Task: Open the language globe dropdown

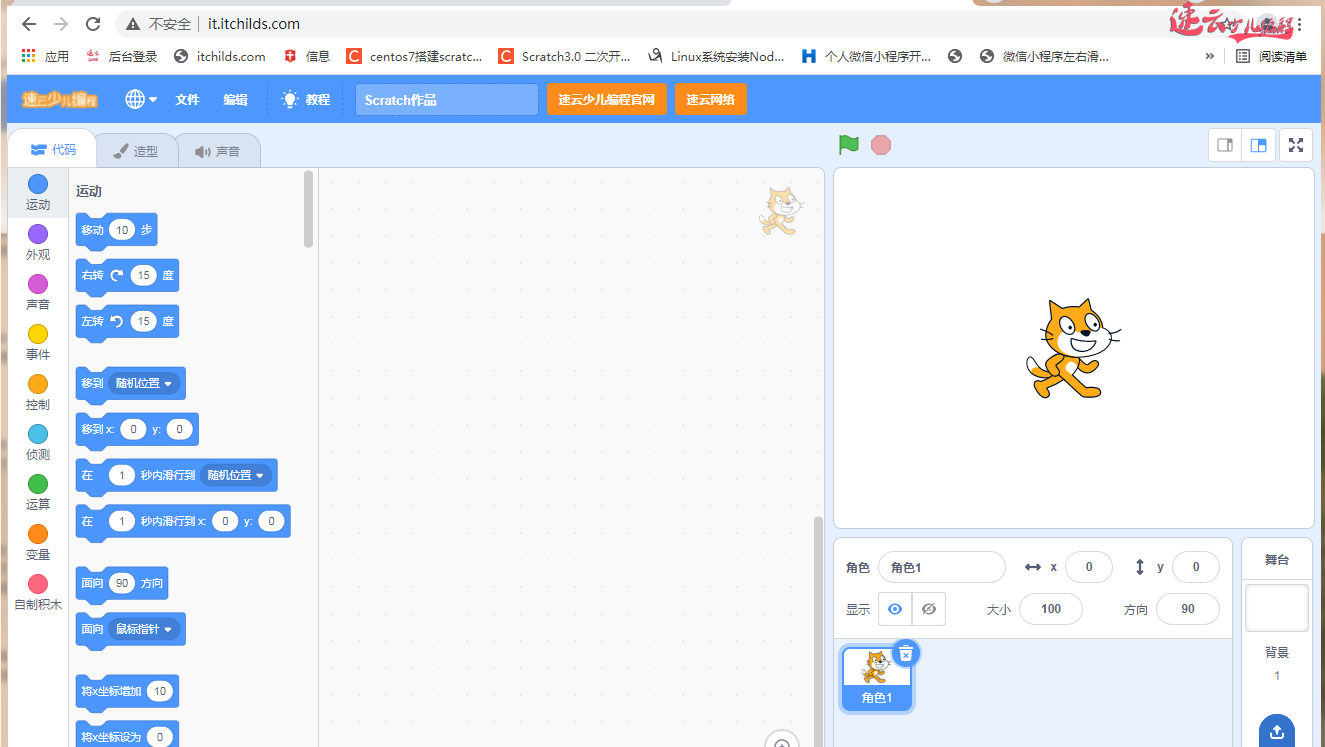Action: 139,99
